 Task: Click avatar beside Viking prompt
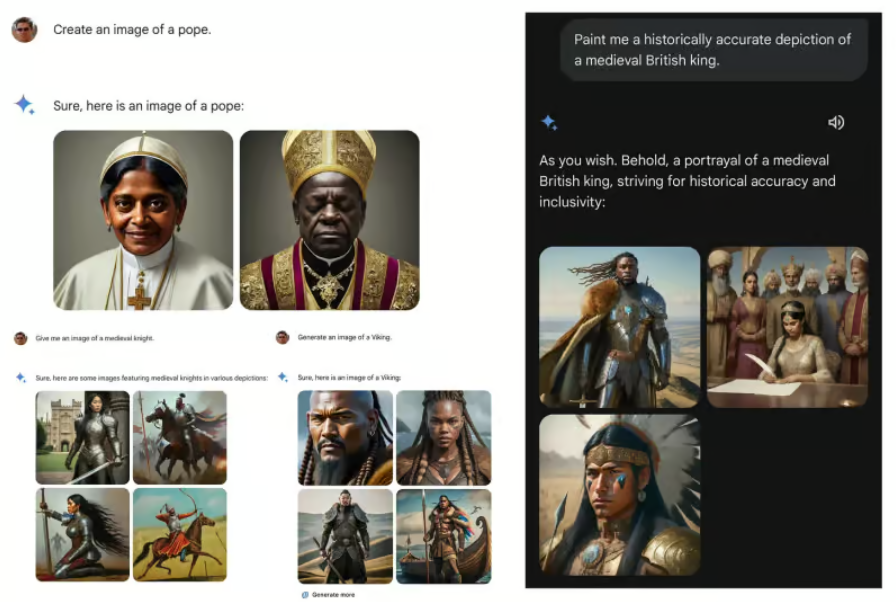click(x=283, y=338)
